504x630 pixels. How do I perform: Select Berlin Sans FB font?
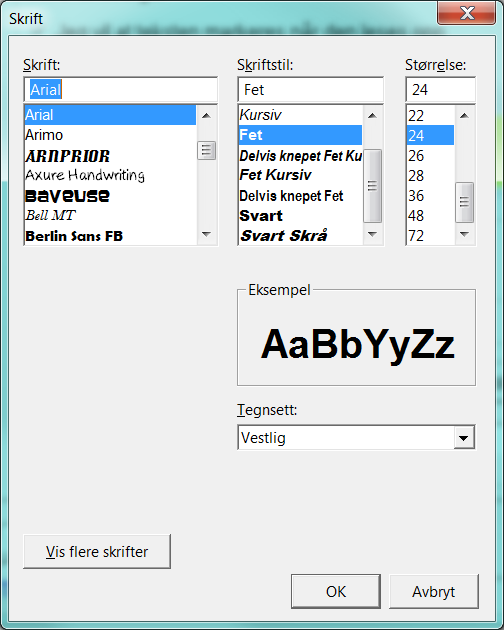pos(110,236)
